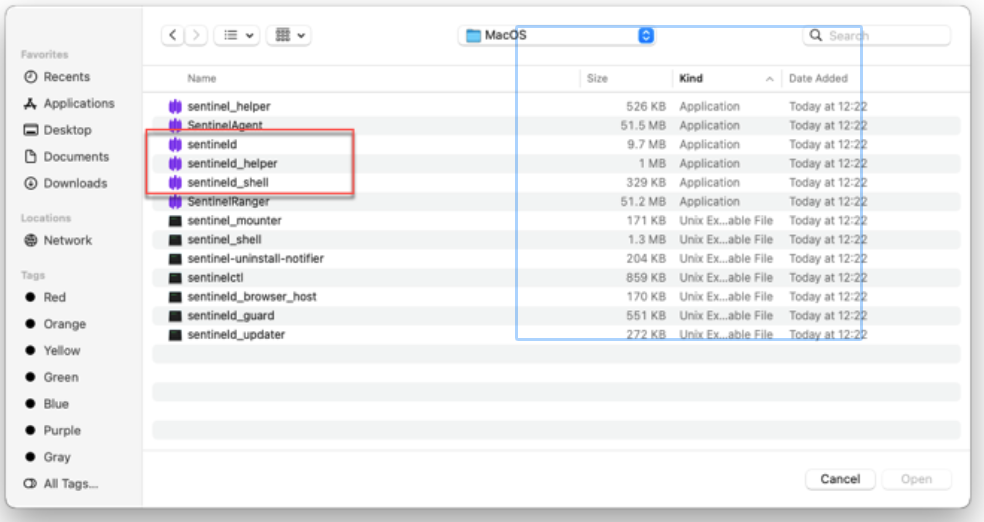Click the black icon beside sentineld_updater
Viewport: 984px width, 522px height.
pos(175,335)
